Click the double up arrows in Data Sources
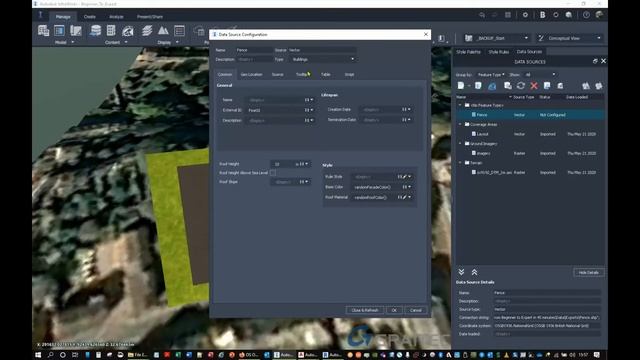 [474, 272]
